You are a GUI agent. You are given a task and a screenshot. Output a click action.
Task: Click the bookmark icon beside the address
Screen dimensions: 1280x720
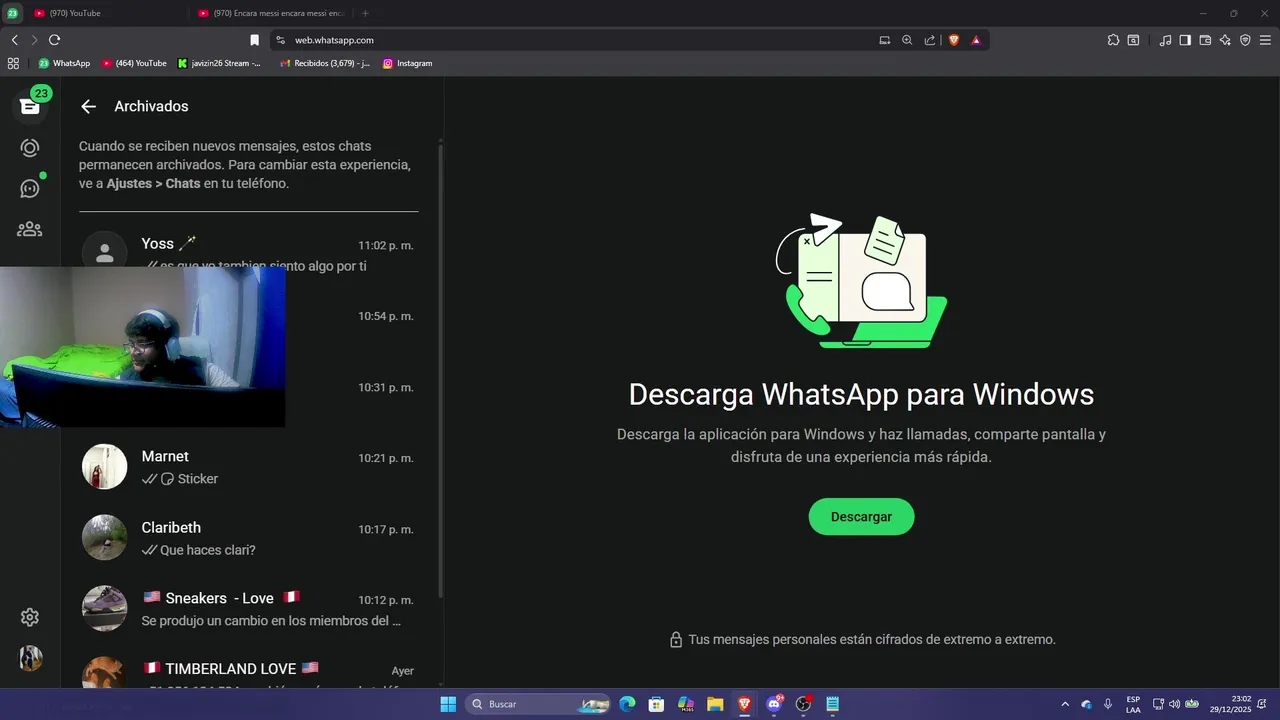point(254,40)
